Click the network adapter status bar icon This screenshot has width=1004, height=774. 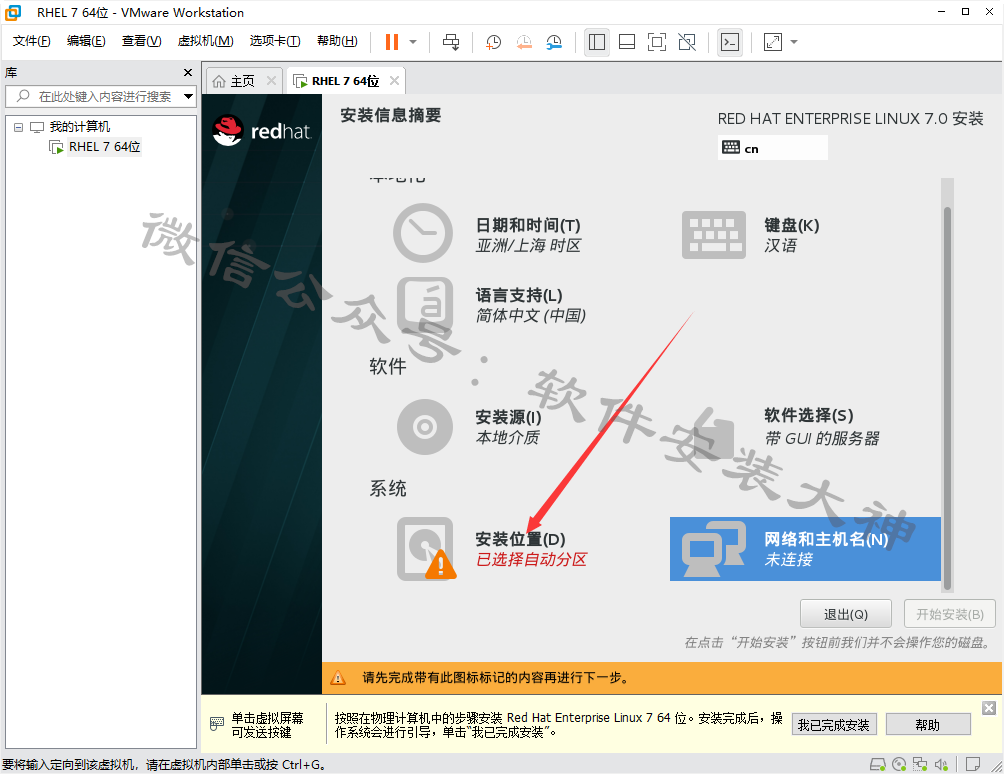[920, 764]
